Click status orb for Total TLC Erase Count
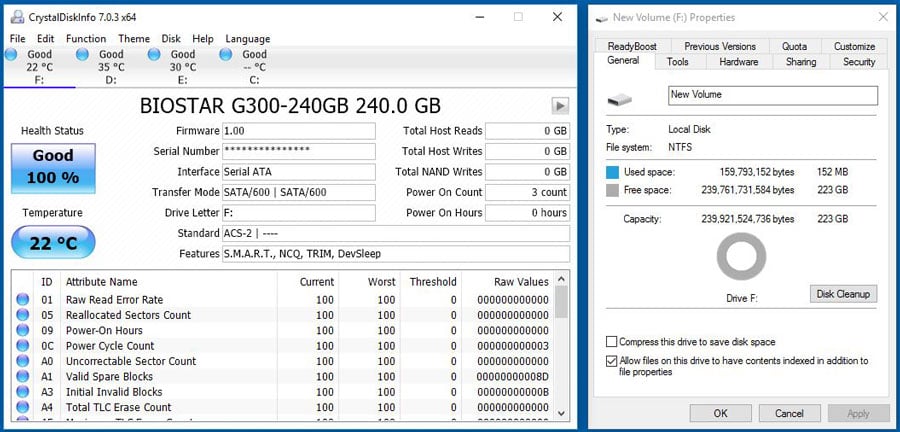900x432 pixels. [22, 407]
